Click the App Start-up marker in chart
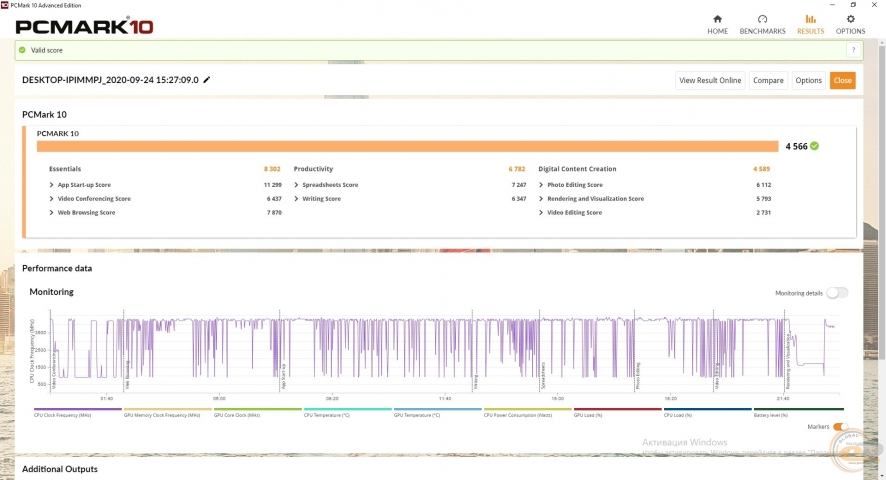 [283, 376]
